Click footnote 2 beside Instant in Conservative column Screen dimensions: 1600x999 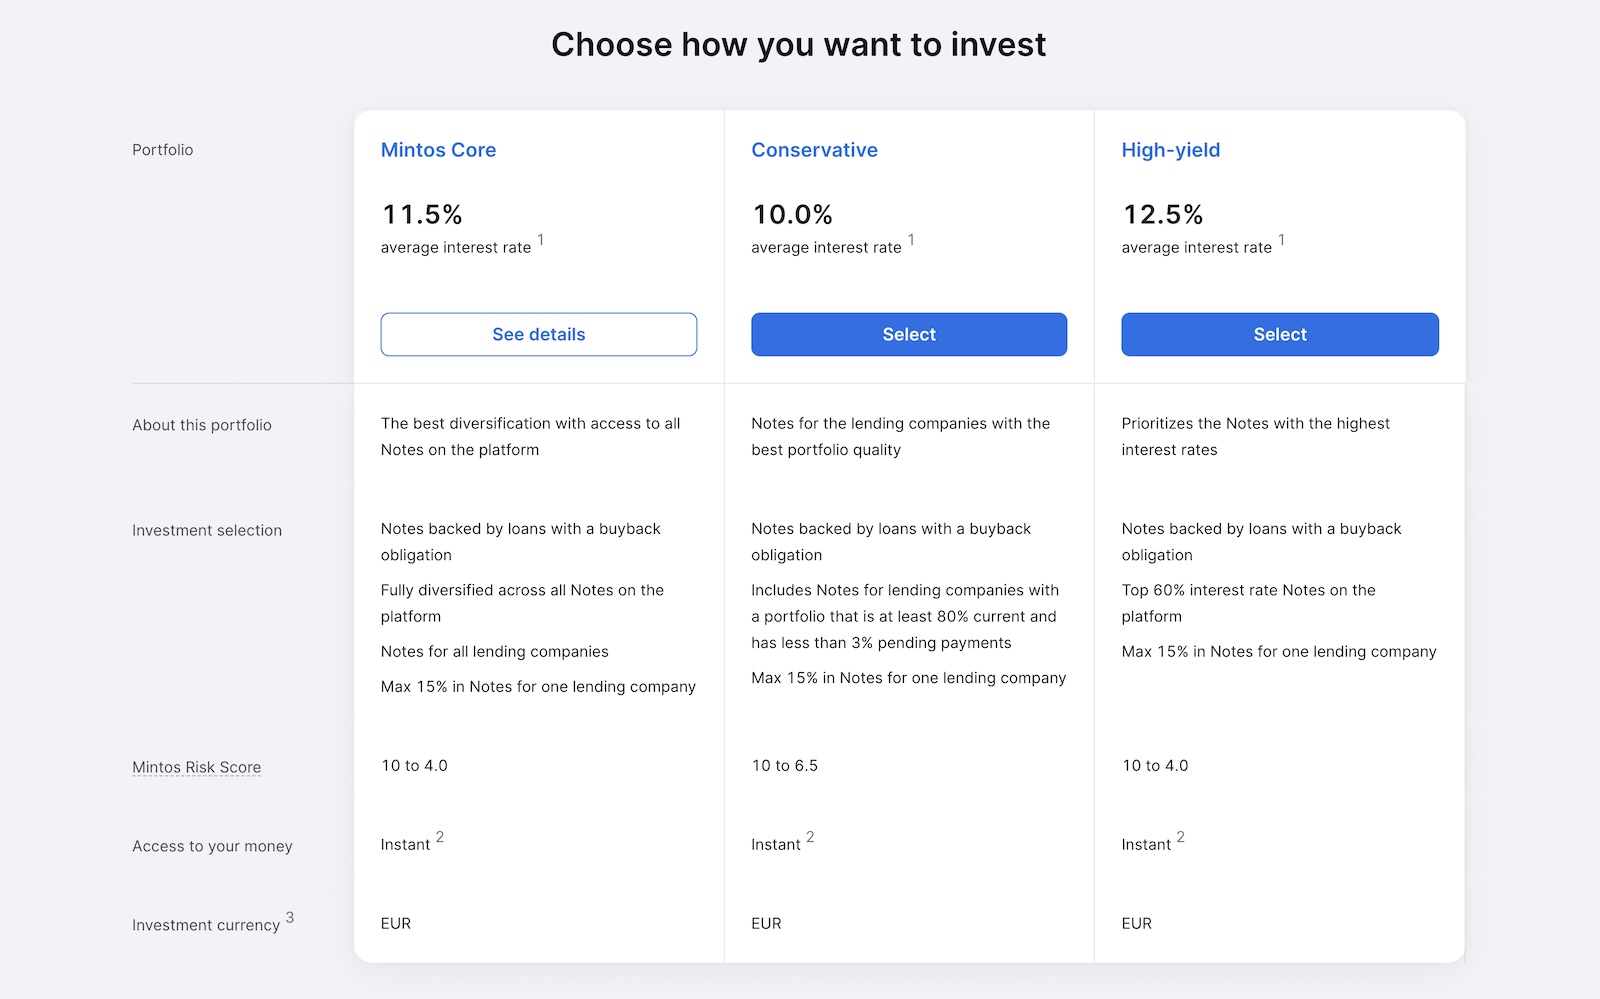click(x=810, y=837)
